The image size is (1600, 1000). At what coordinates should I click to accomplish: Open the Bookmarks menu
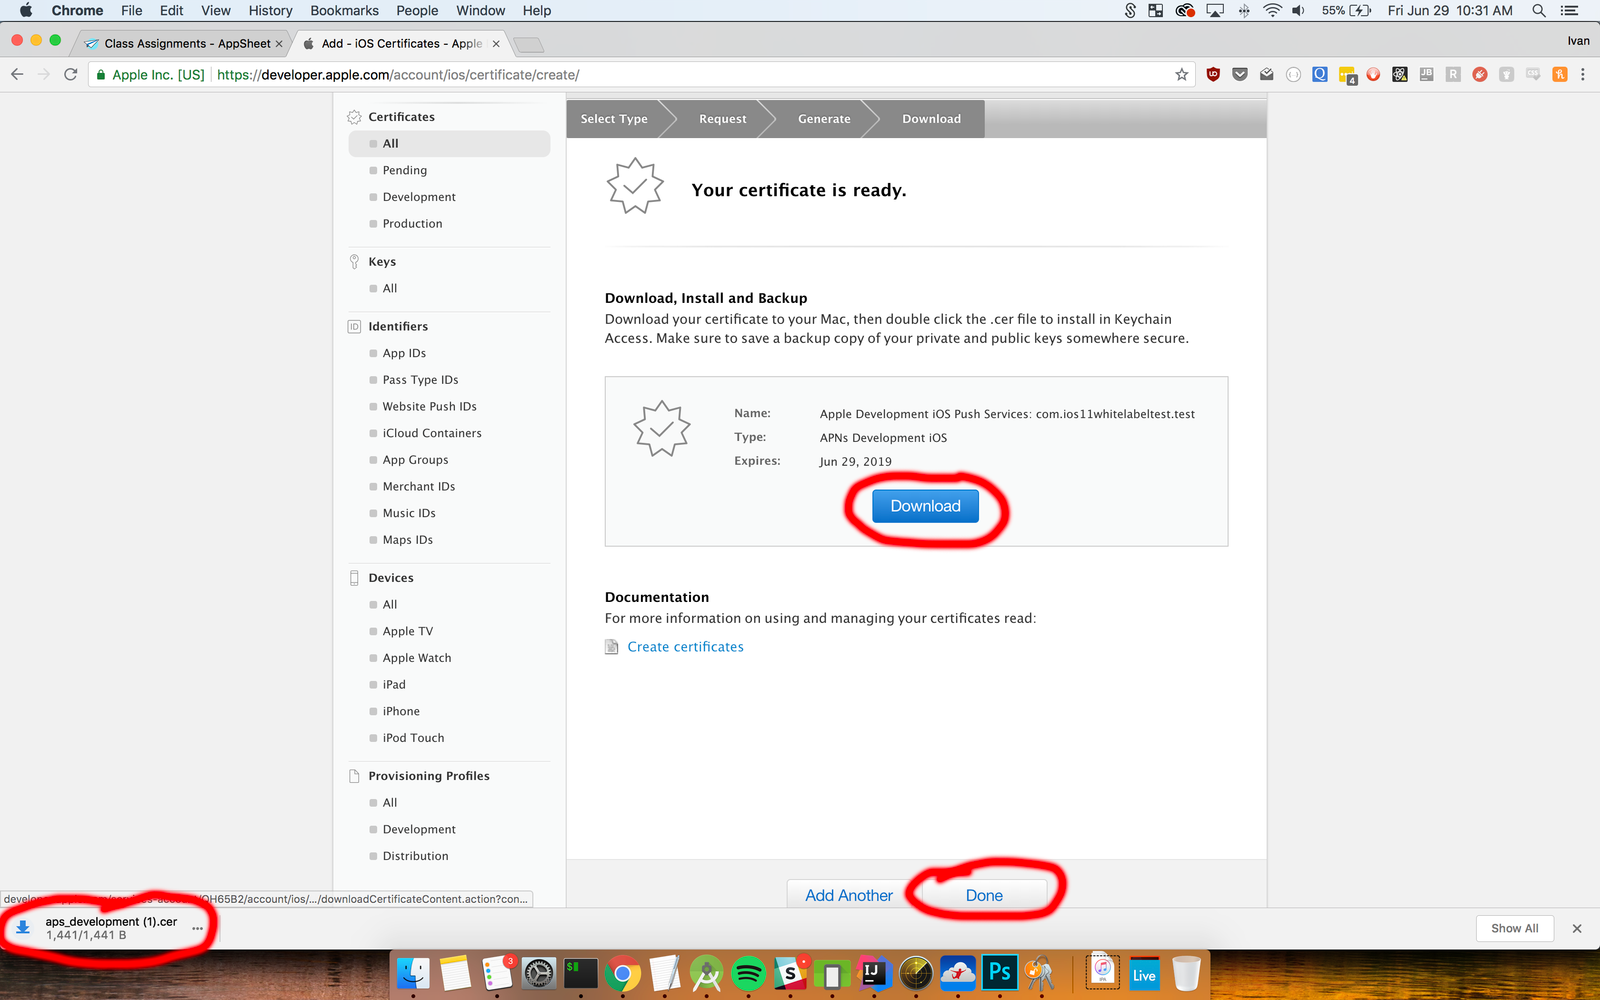[x=344, y=10]
